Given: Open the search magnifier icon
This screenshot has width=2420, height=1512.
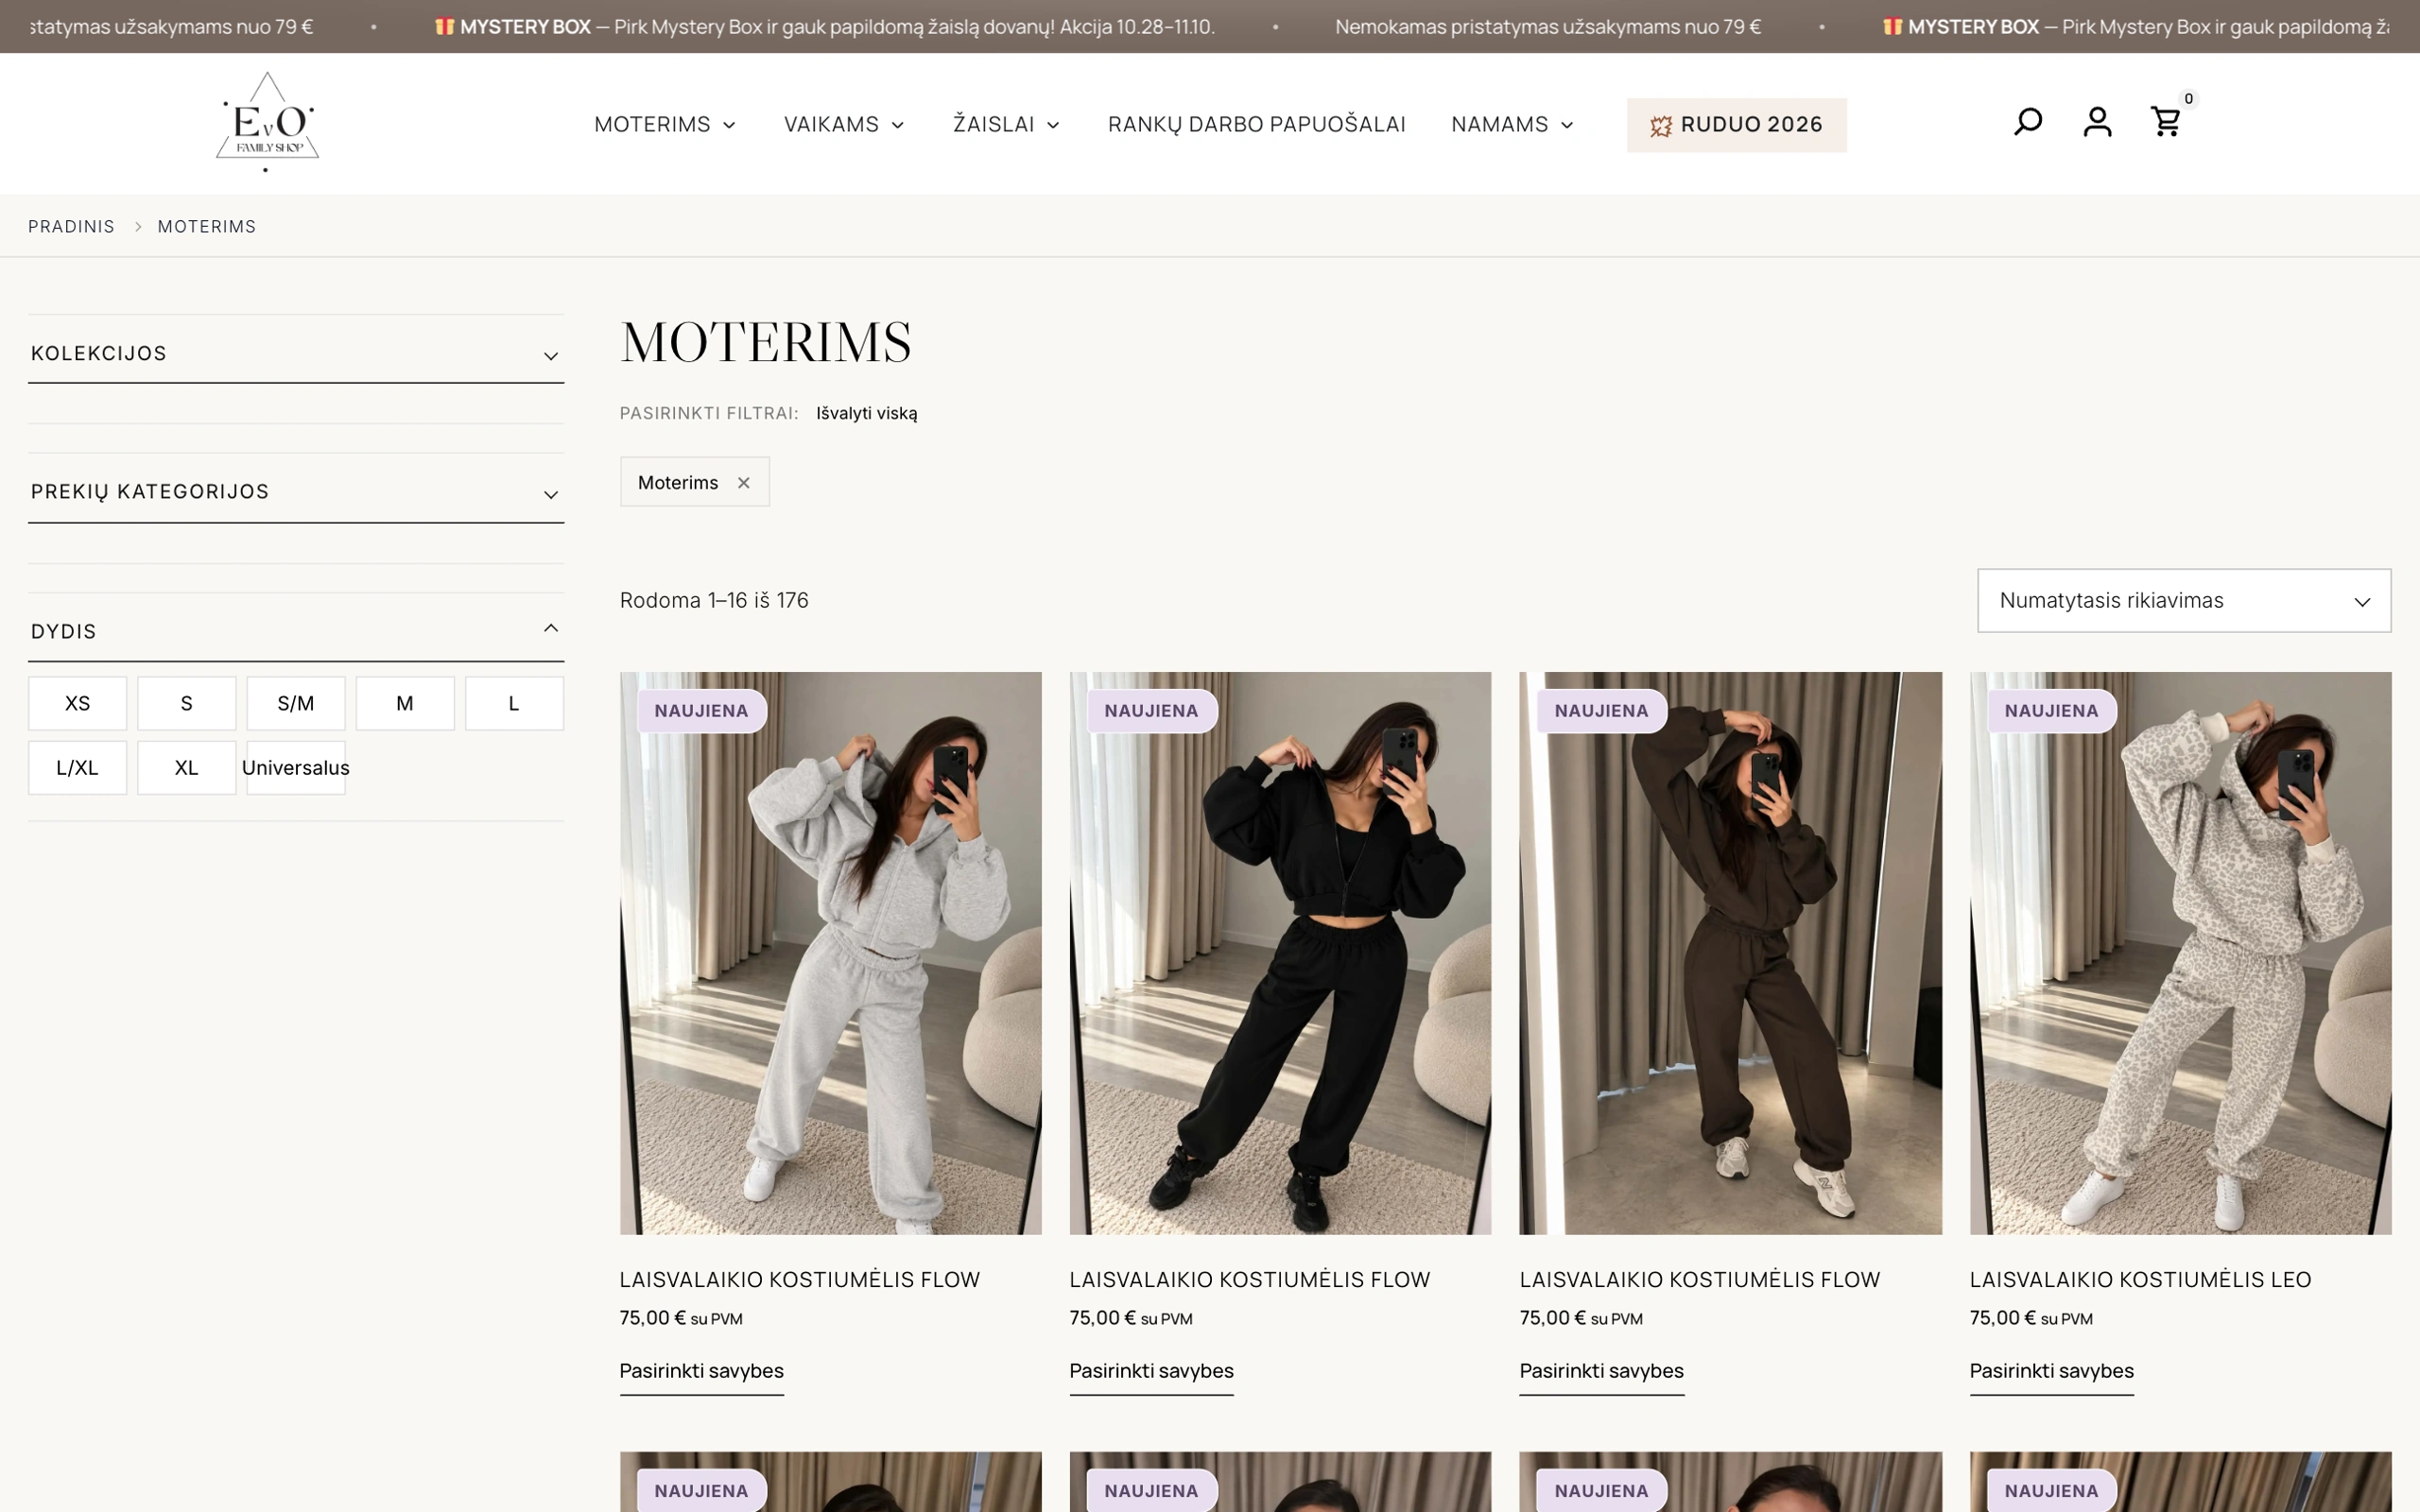Looking at the screenshot, I should [2027, 122].
